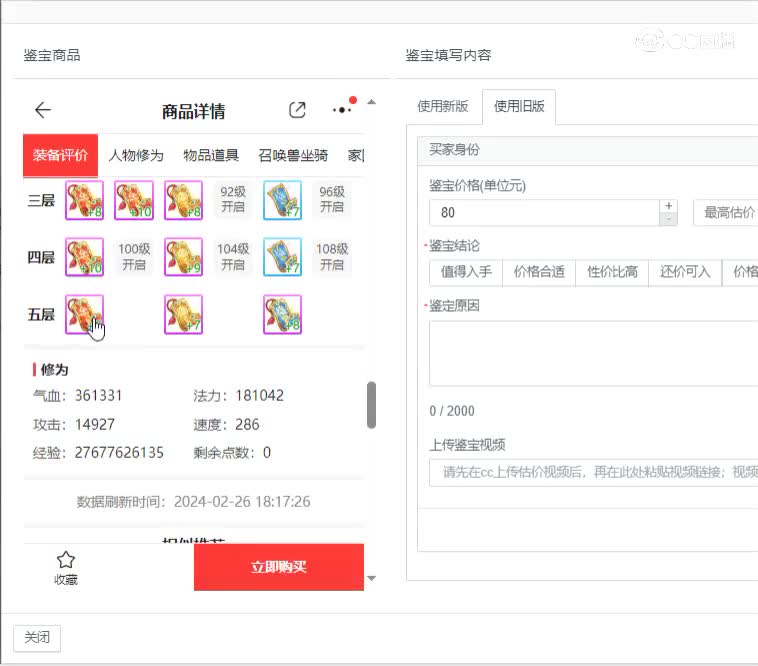Click the 买家身份 section header
The height and width of the screenshot is (666, 758).
tap(588, 150)
